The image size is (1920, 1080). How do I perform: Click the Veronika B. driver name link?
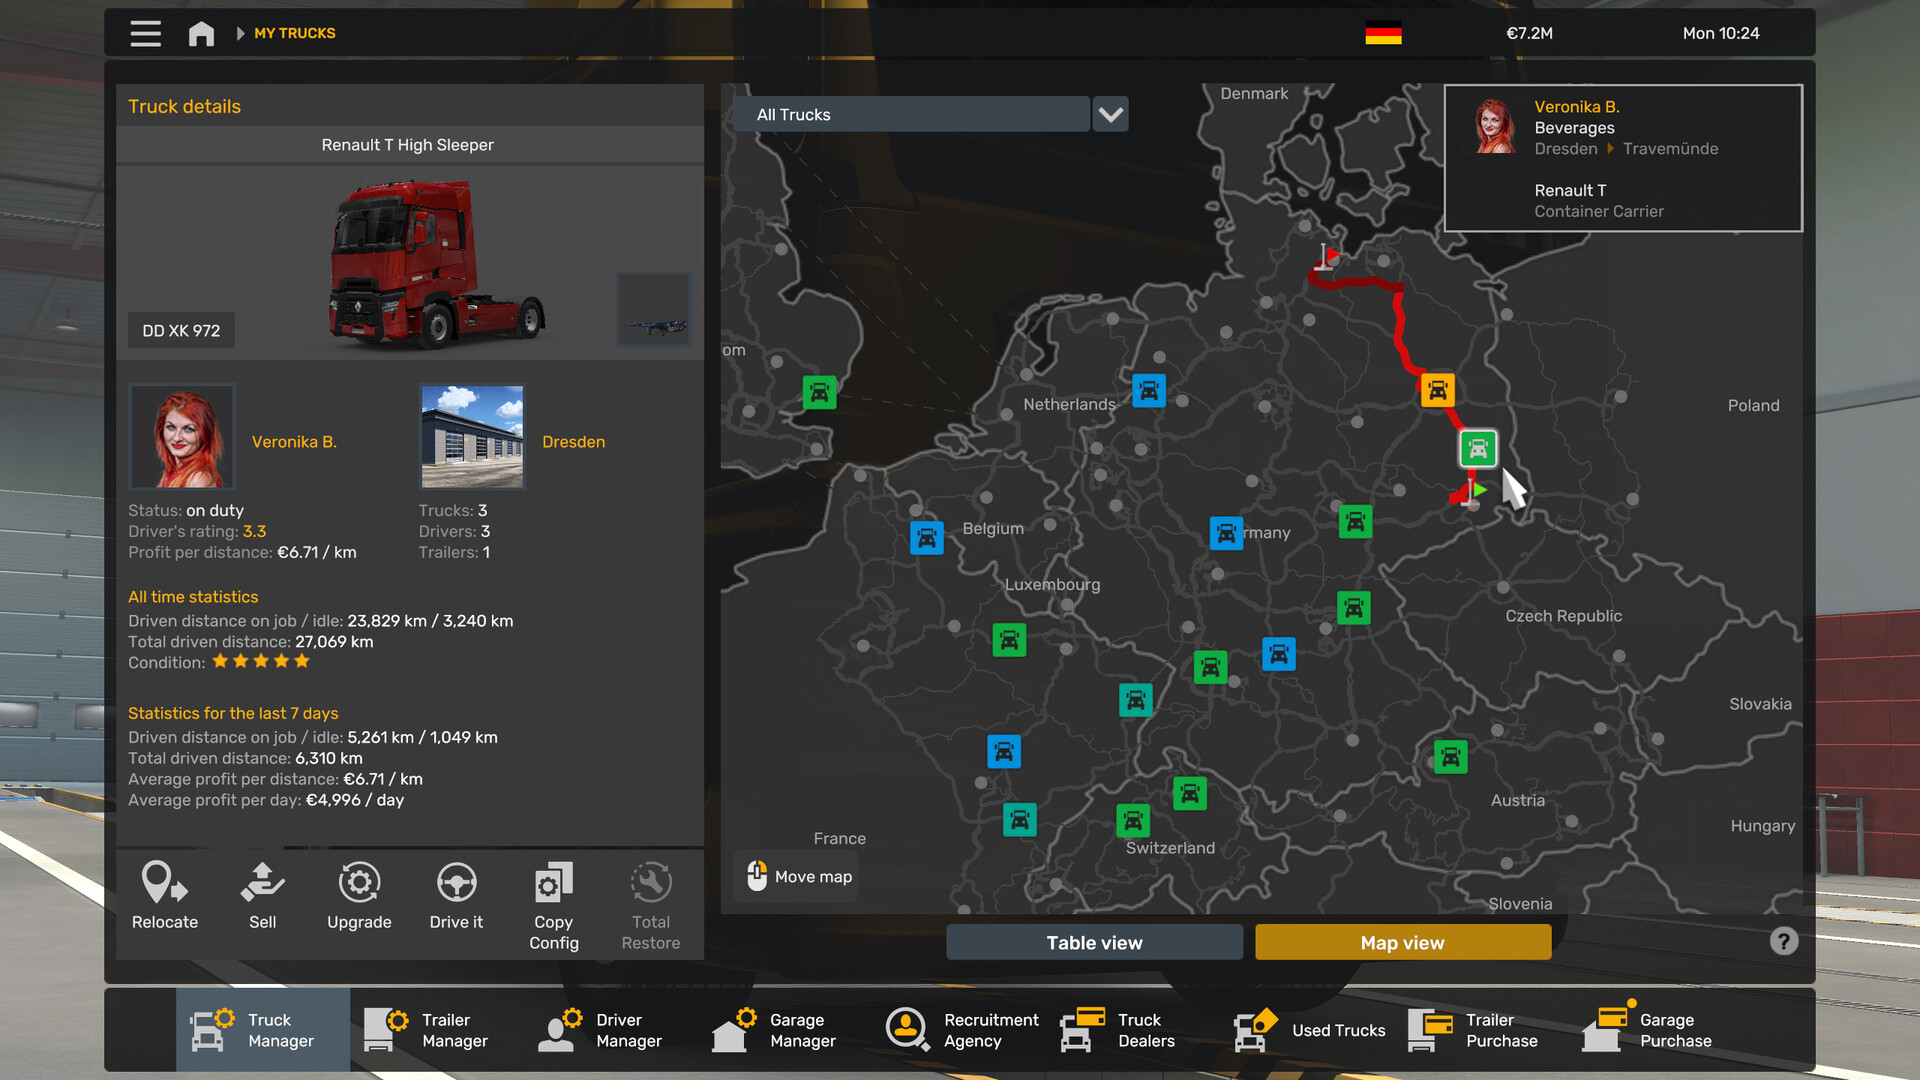click(295, 440)
